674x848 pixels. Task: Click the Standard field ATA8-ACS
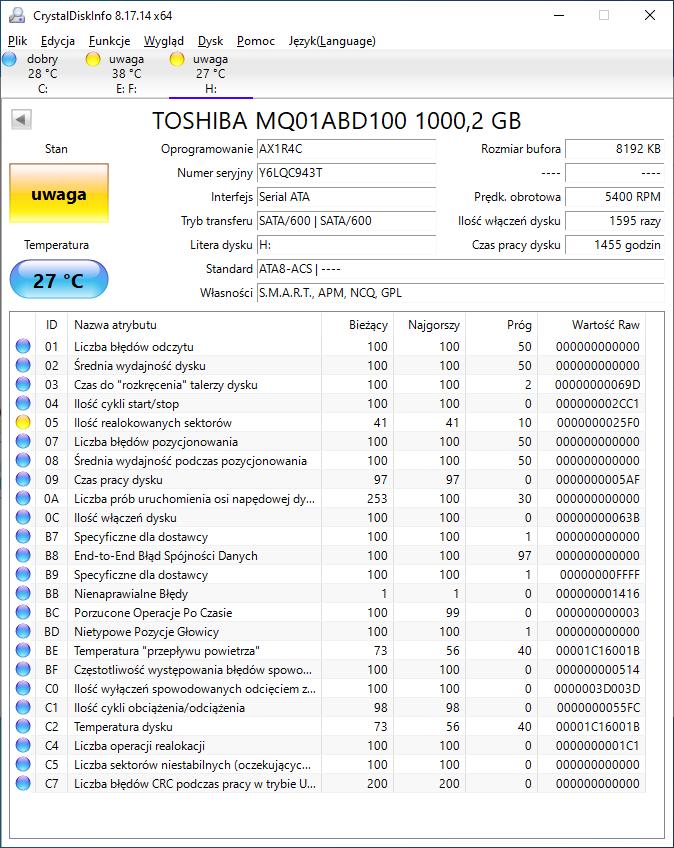click(x=460, y=269)
